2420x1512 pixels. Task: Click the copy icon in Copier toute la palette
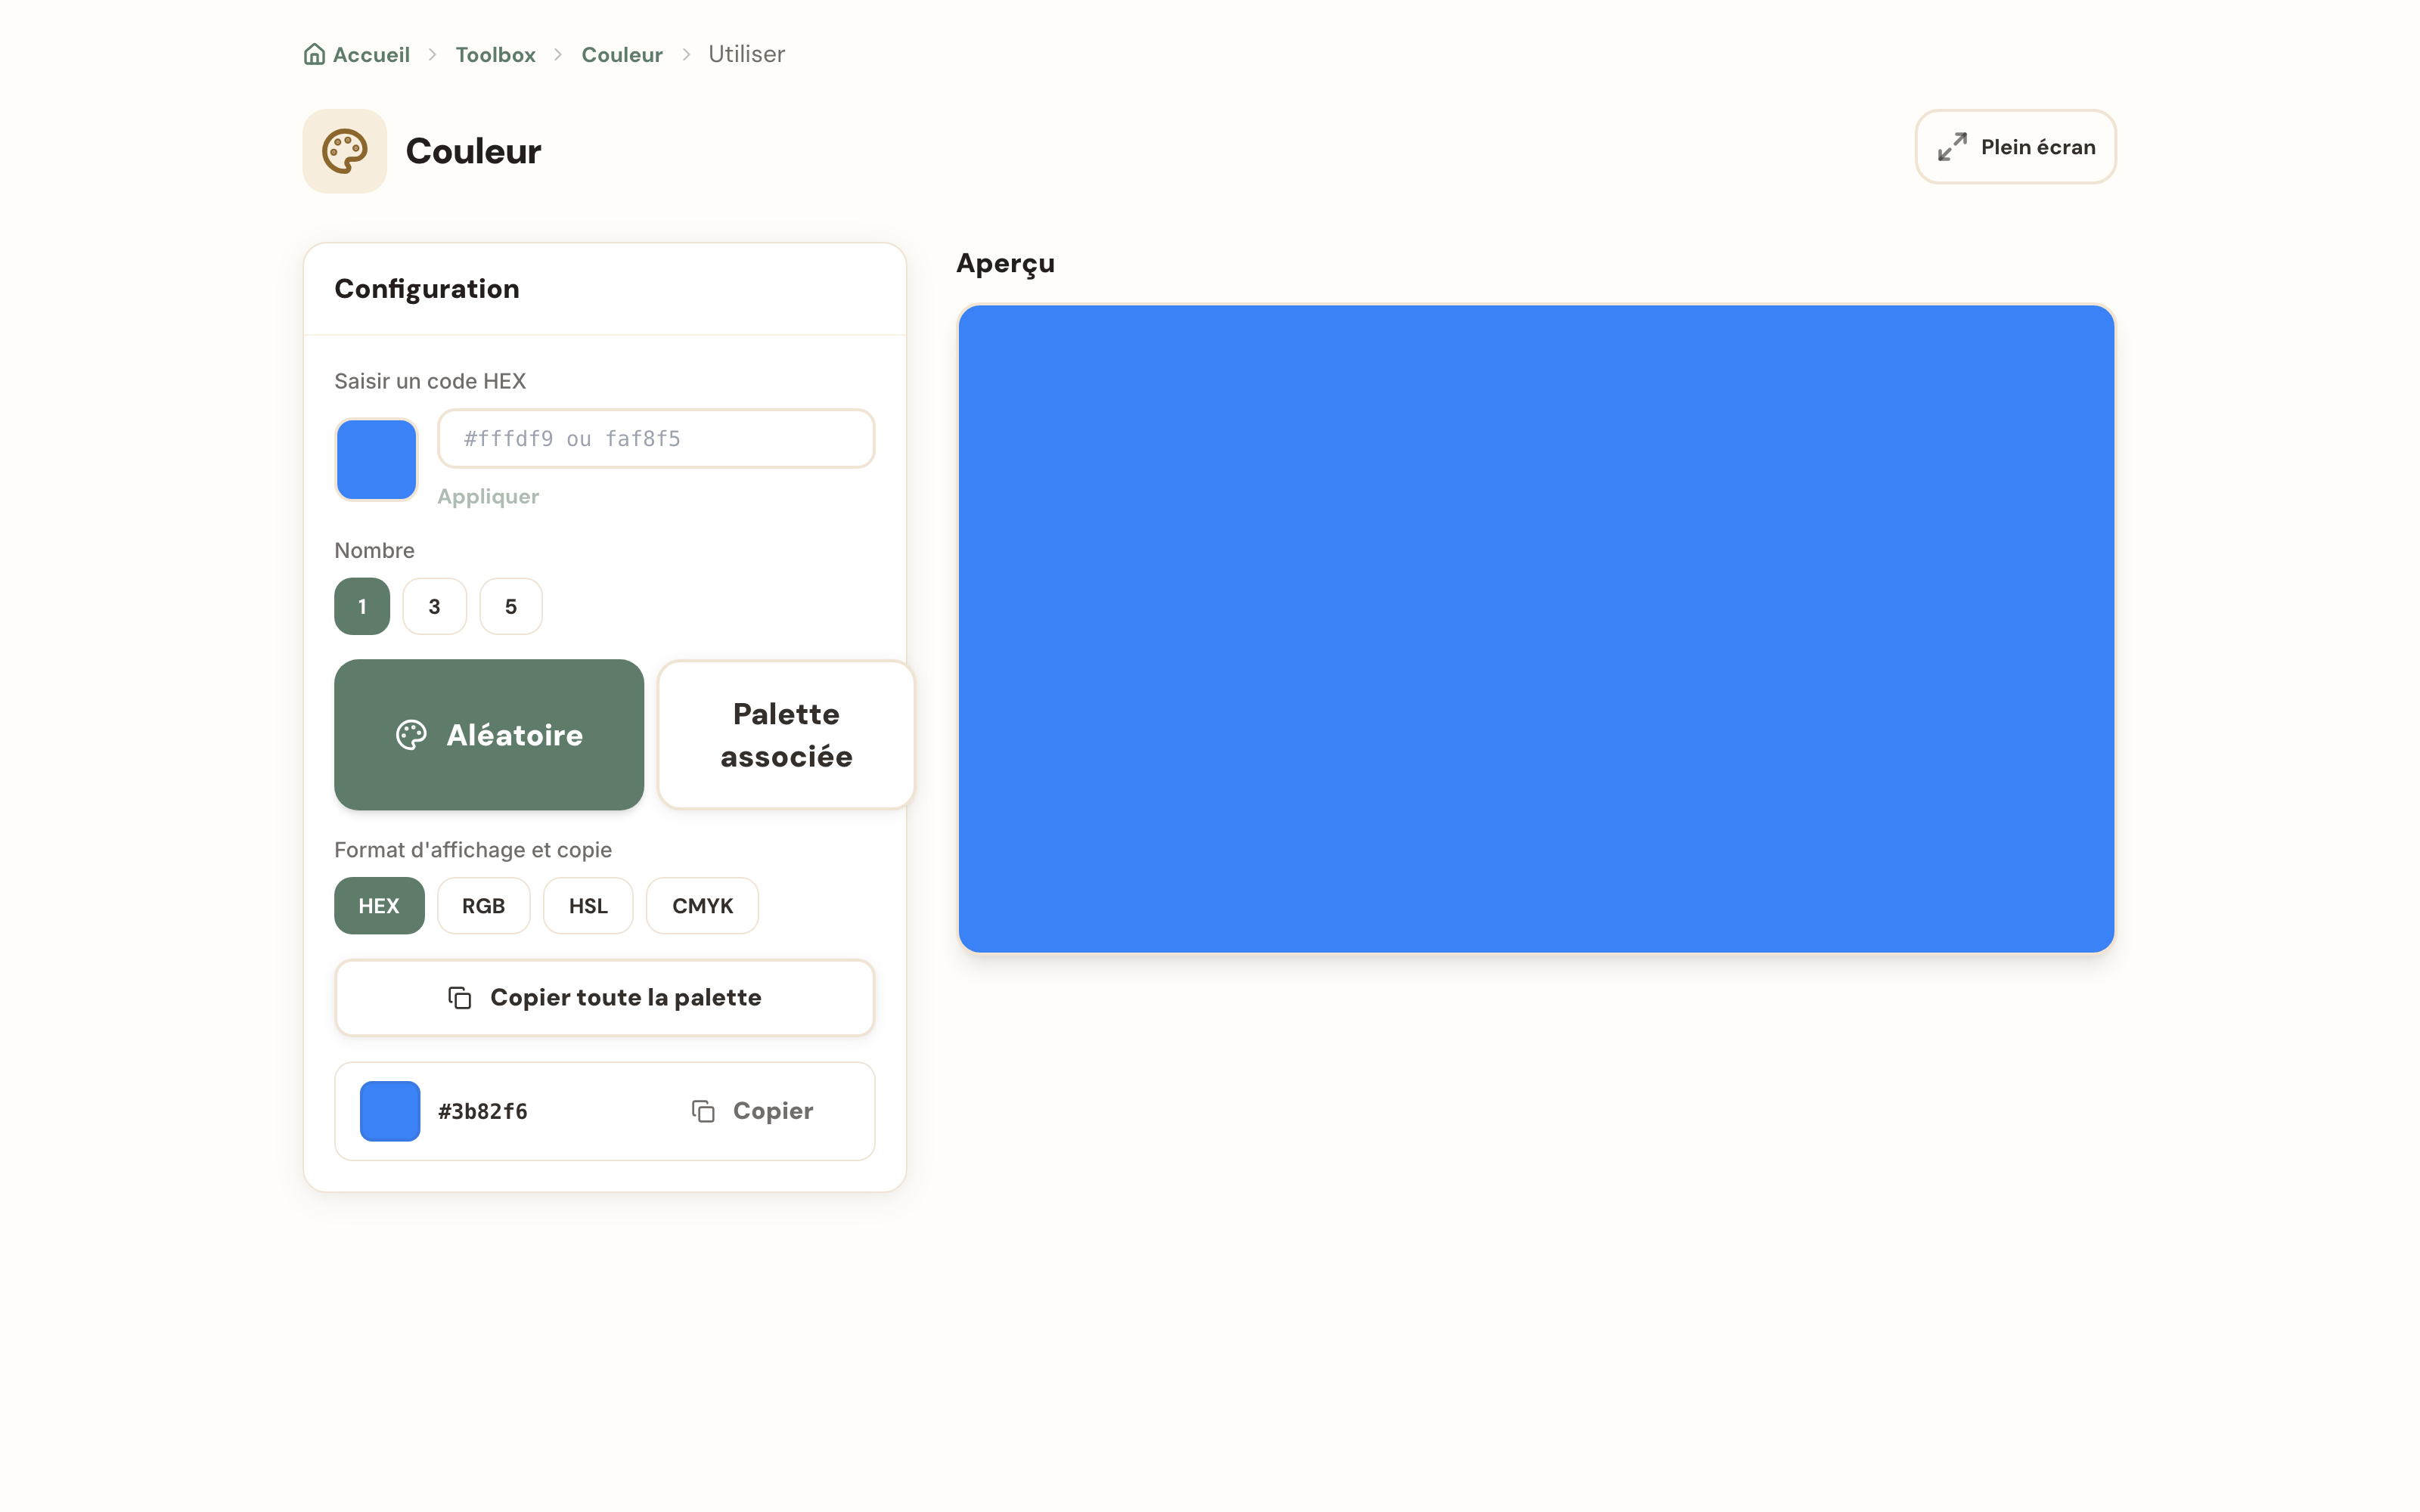(x=460, y=998)
